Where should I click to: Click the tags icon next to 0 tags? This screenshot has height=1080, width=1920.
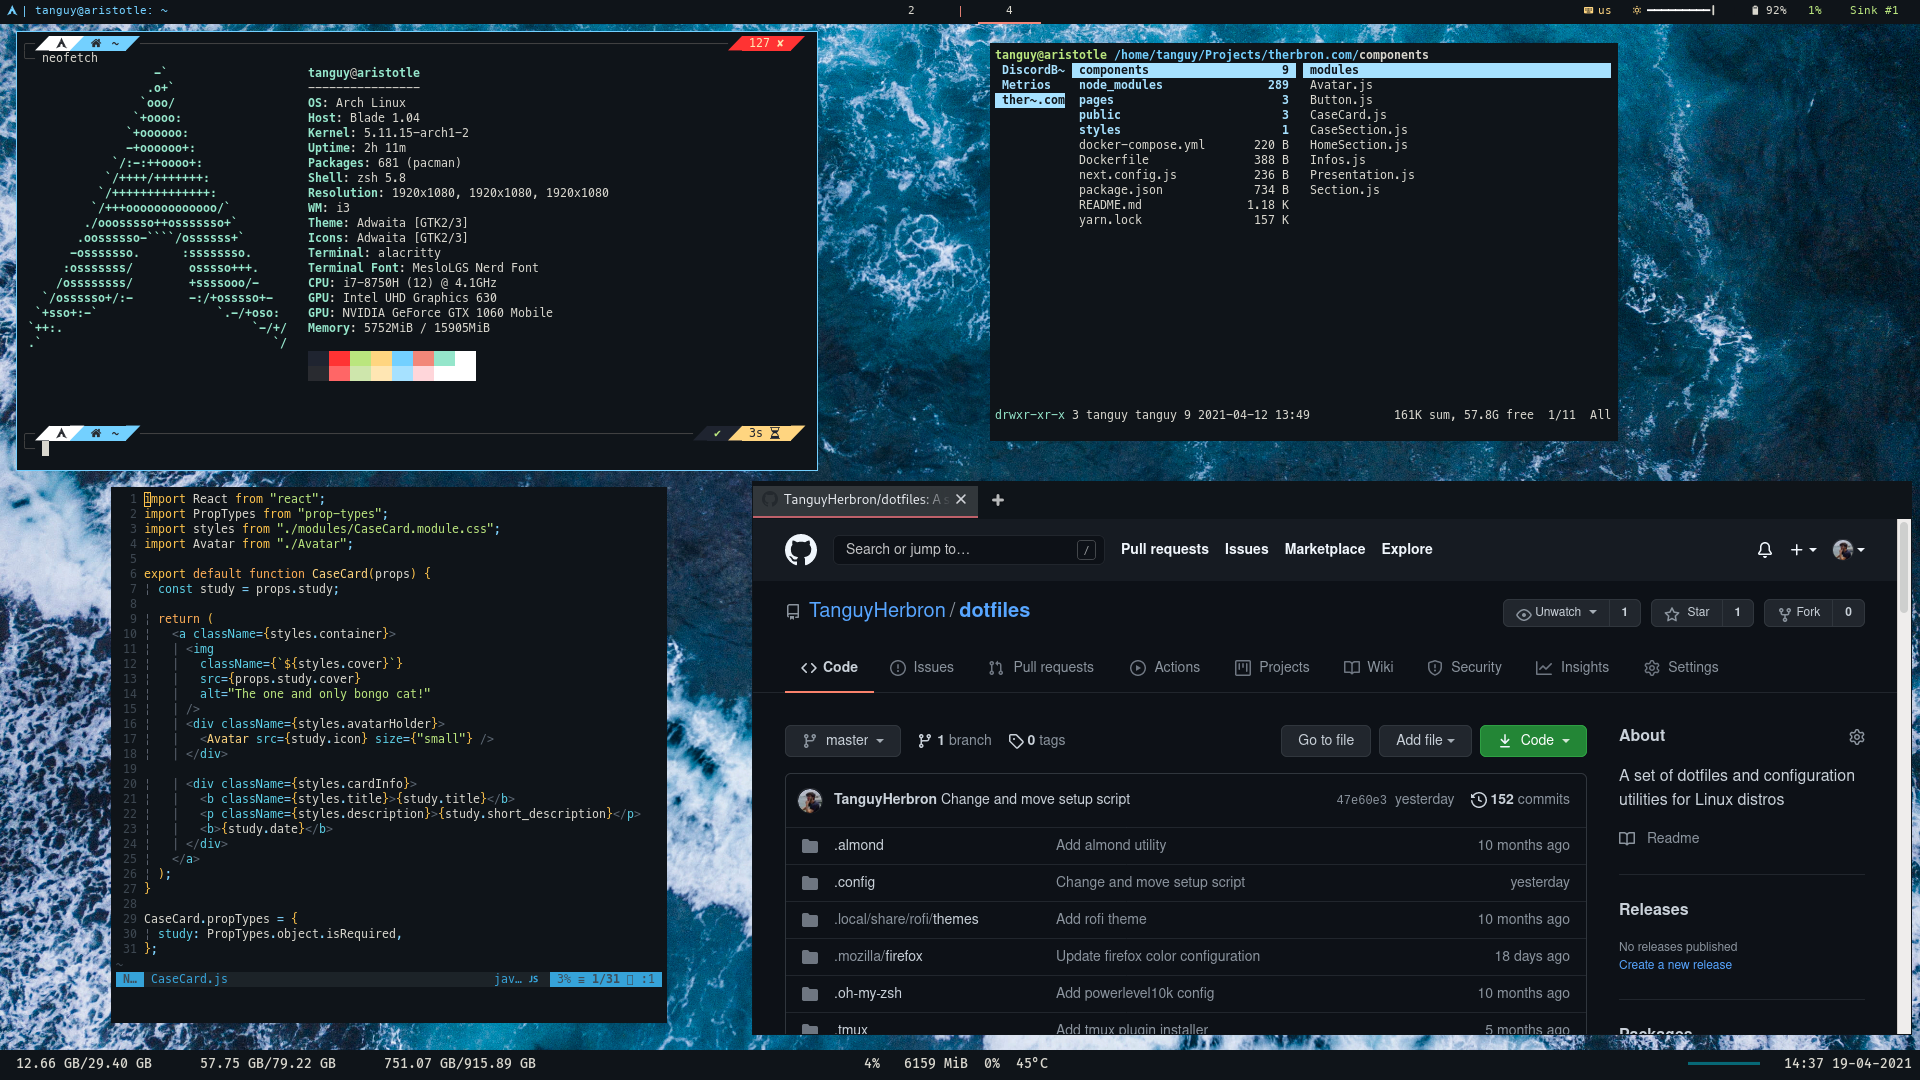(x=1016, y=741)
